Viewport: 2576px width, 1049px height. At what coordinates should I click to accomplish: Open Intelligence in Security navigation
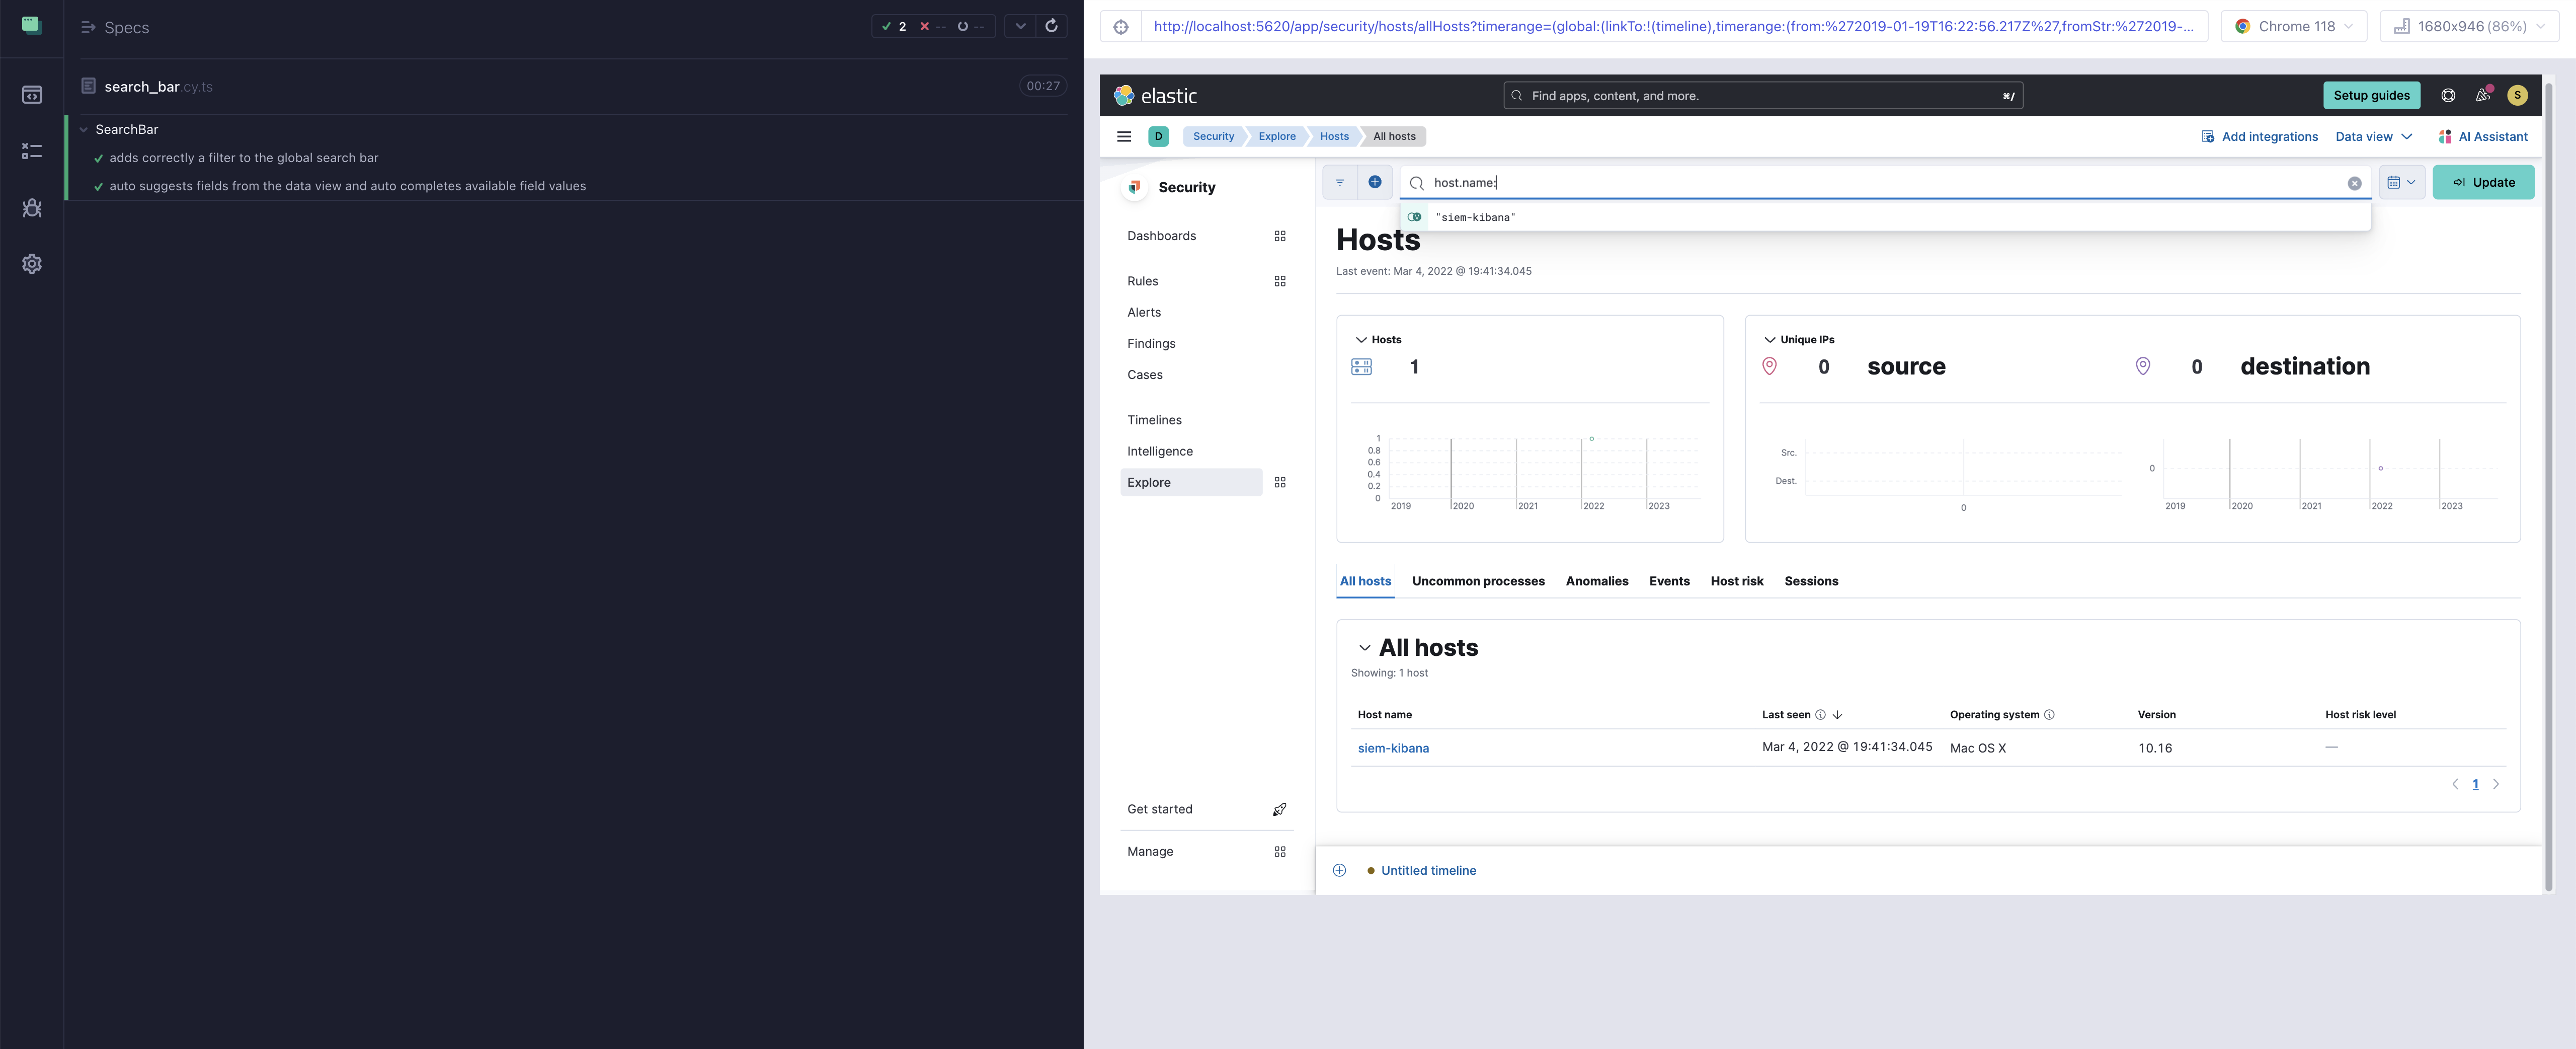[x=1160, y=451]
